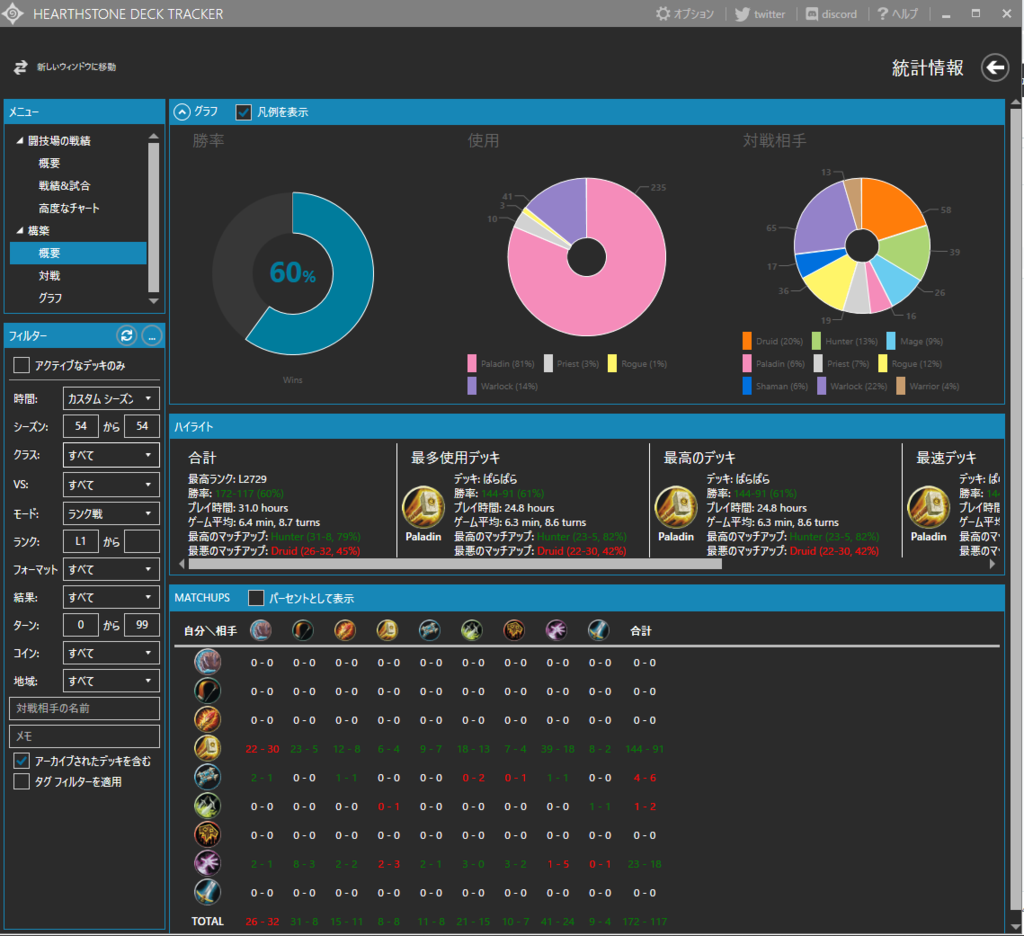The image size is (1024, 936).
Task: Open オプション gear in the title bar
Action: coord(684,14)
